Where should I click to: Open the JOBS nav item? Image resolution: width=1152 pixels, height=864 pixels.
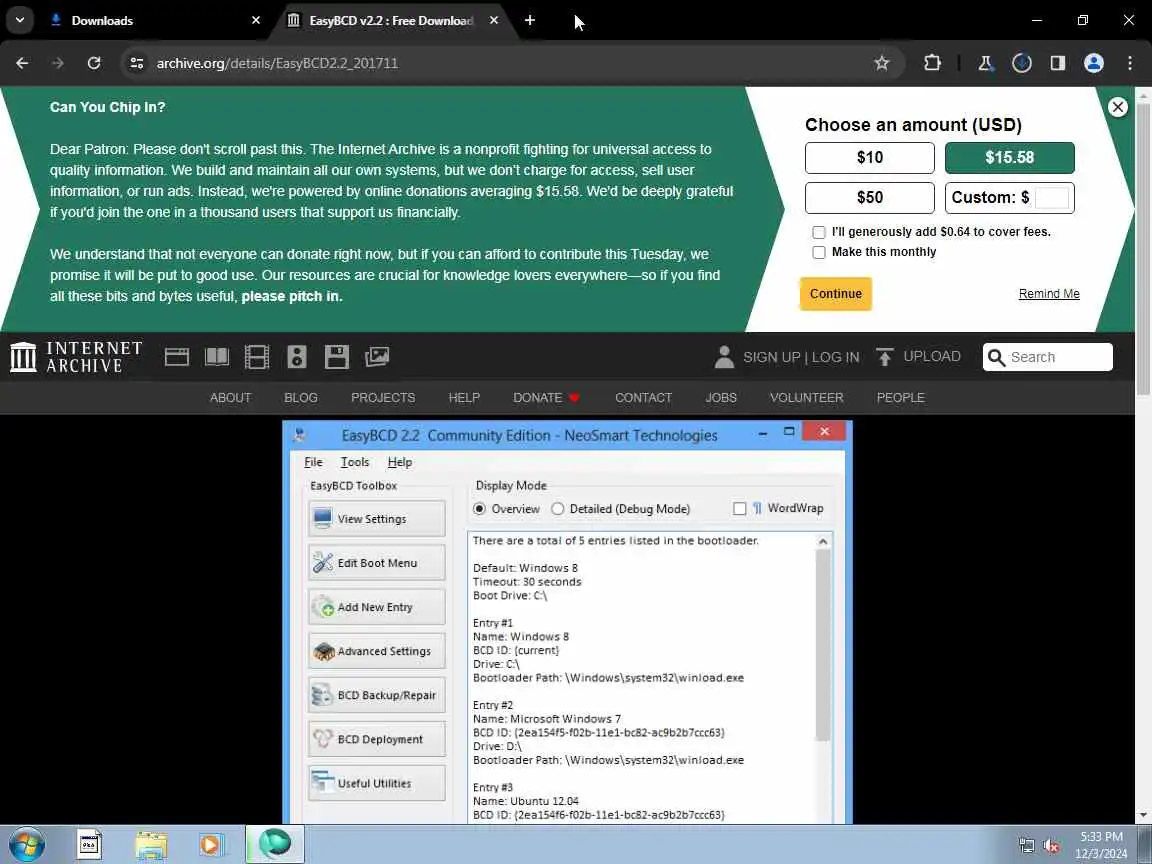click(721, 397)
